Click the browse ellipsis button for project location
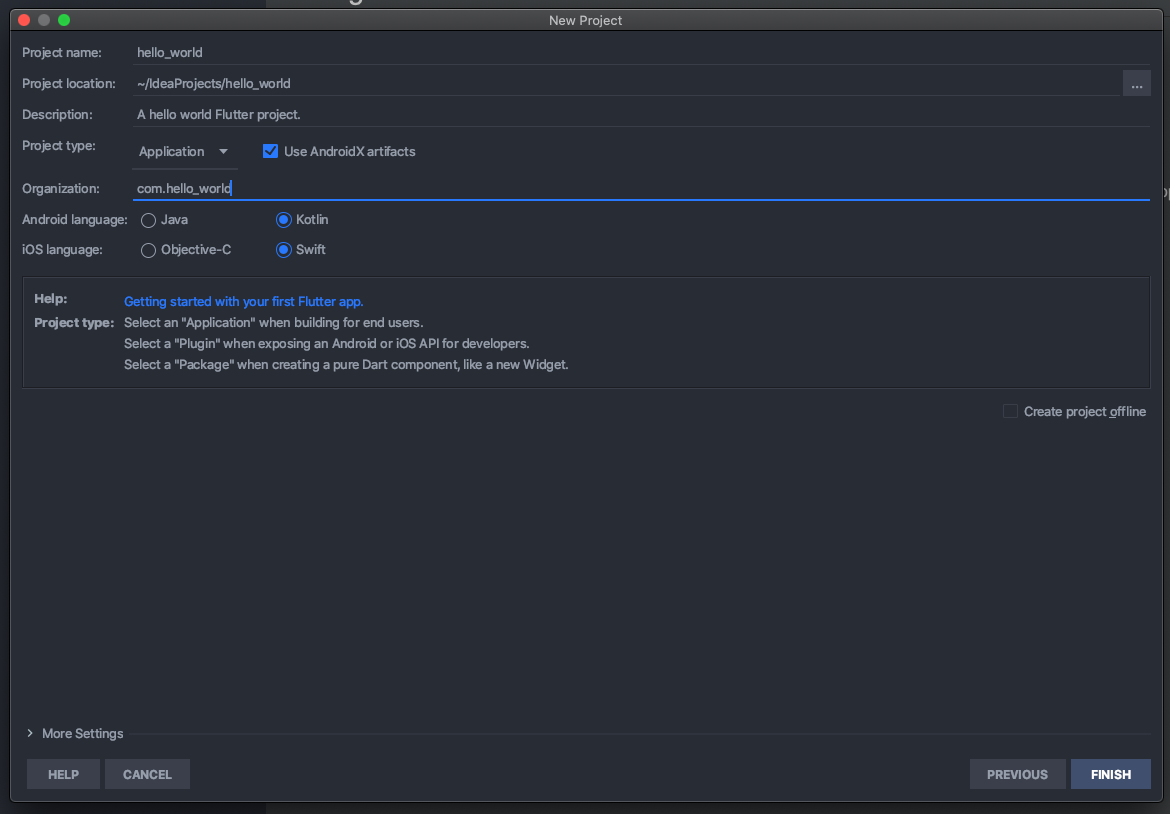Viewport: 1170px width, 814px height. (1136, 84)
